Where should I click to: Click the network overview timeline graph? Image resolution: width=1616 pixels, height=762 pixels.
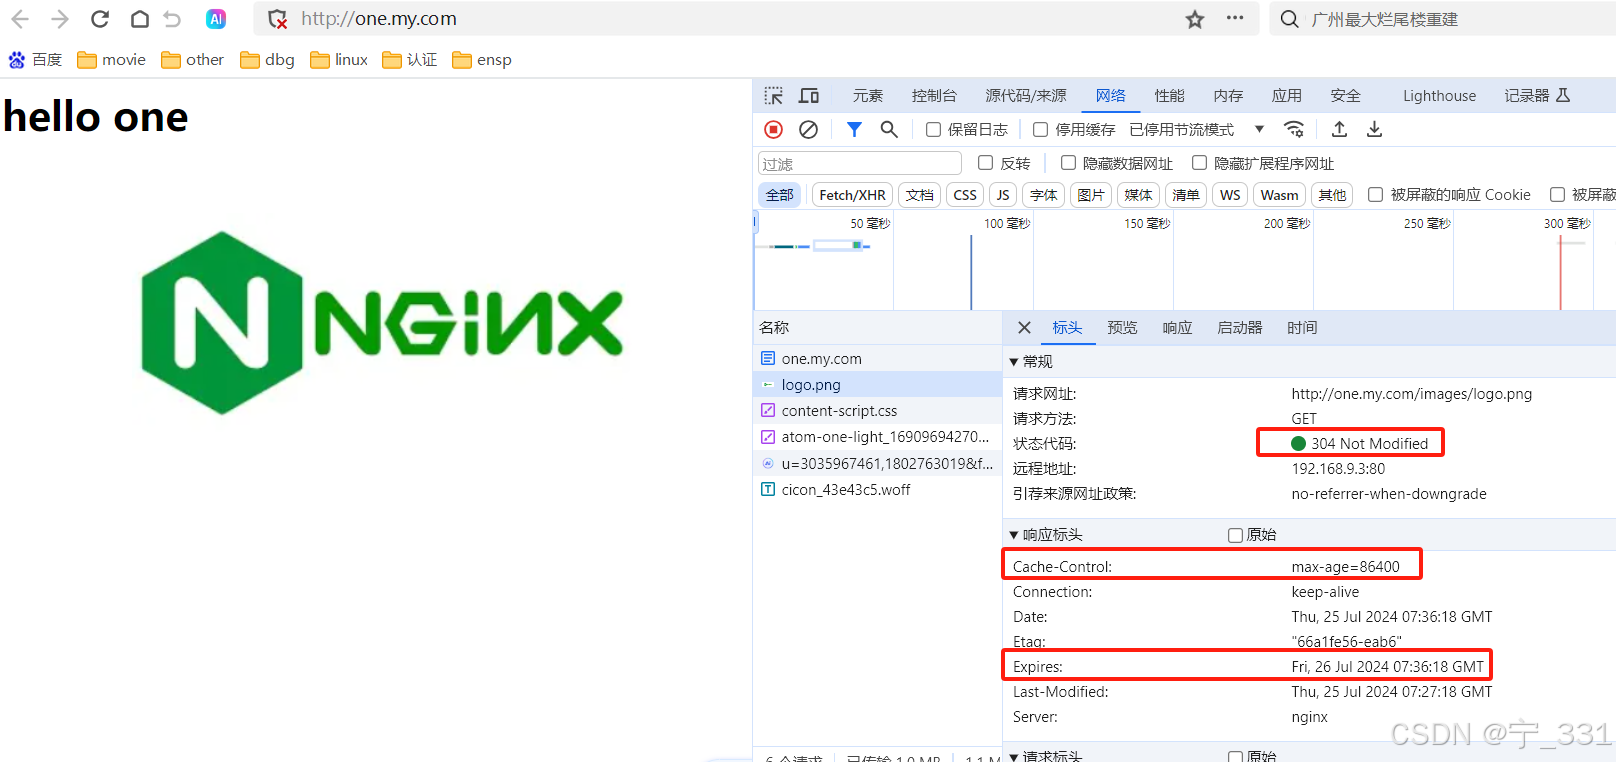coord(1184,260)
